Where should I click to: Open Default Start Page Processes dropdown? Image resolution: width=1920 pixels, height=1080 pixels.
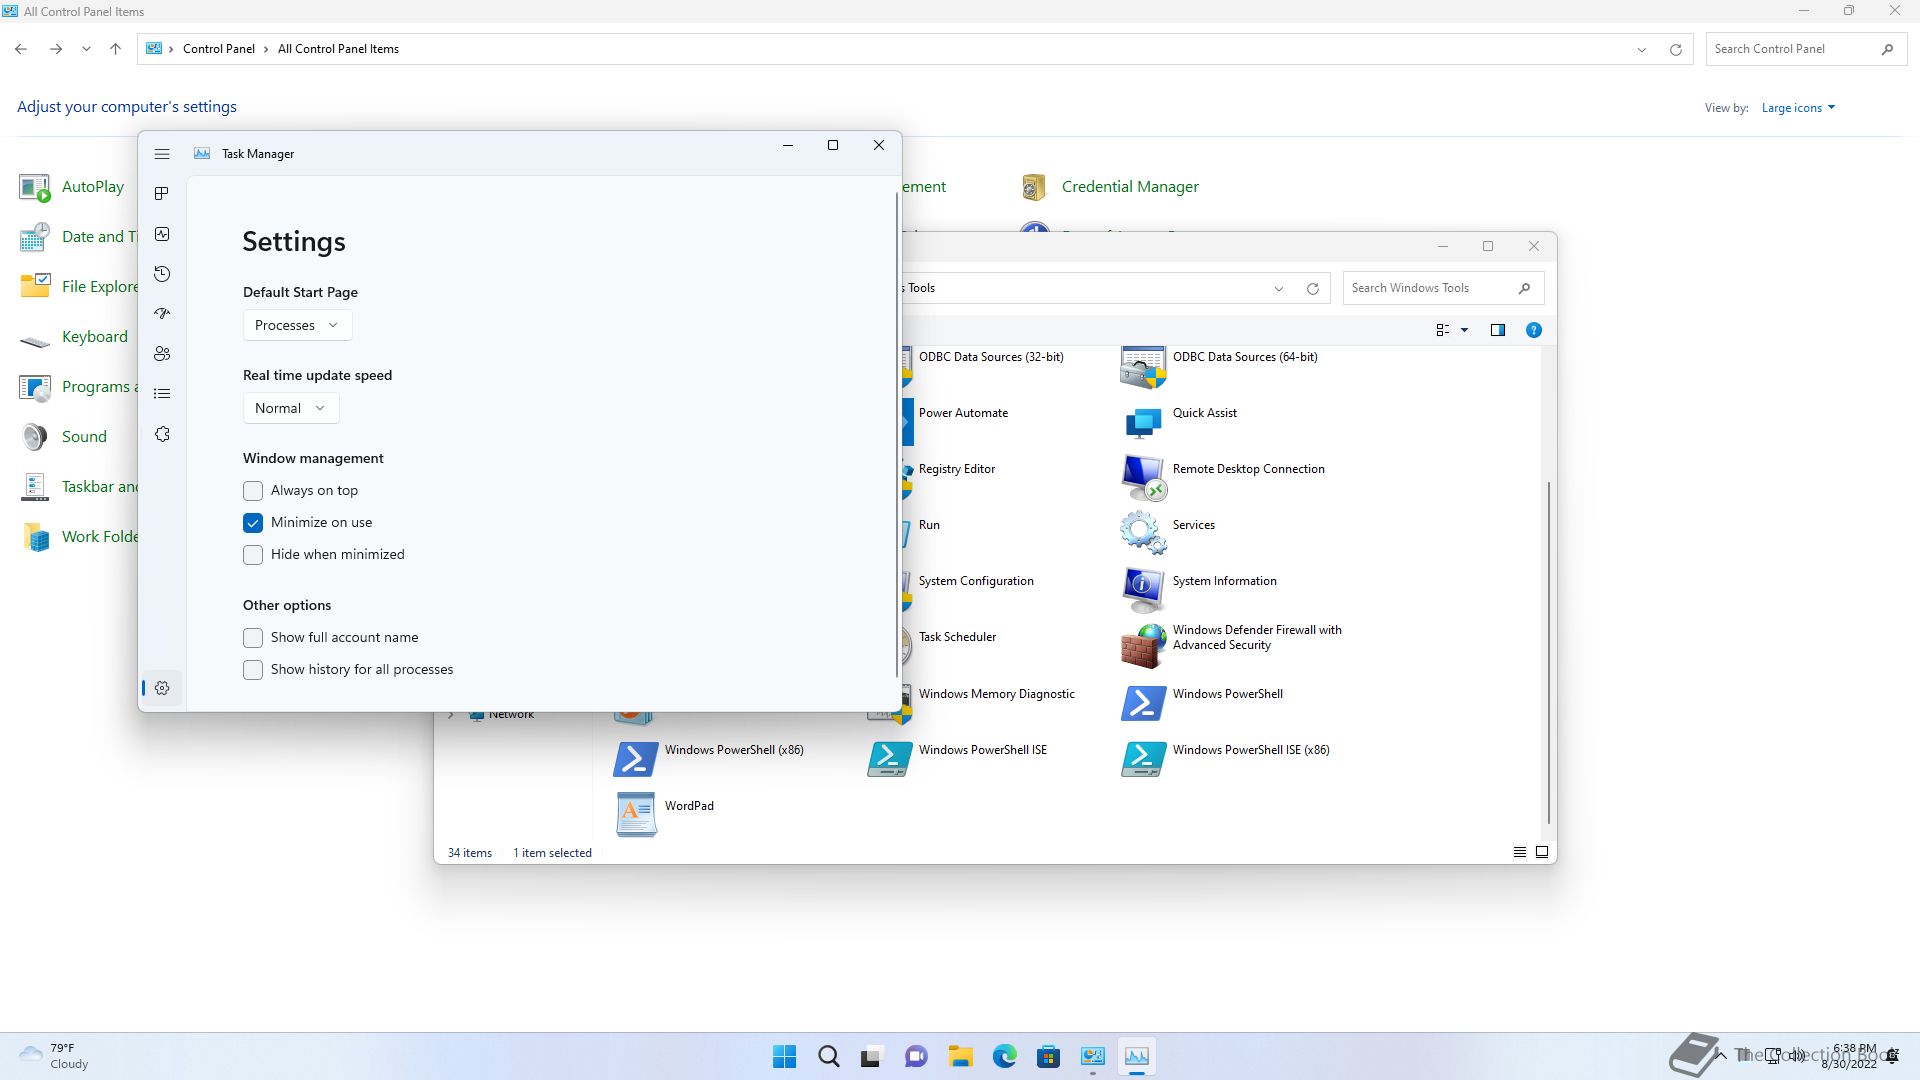(297, 326)
